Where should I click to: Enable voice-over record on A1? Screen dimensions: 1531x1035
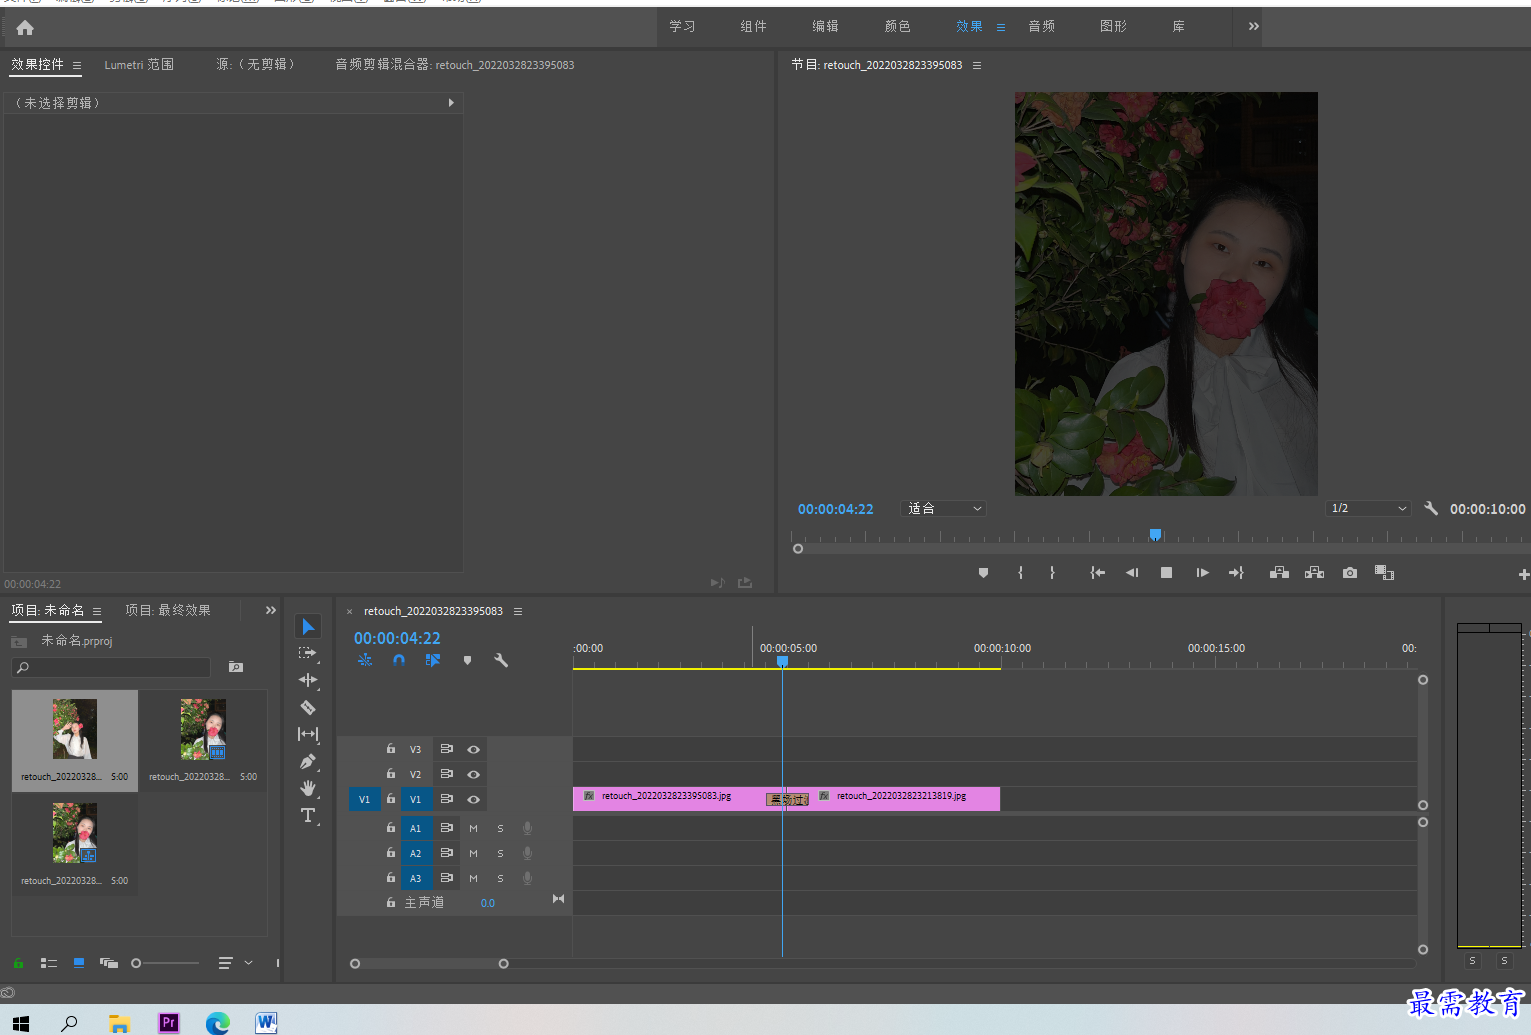(527, 828)
